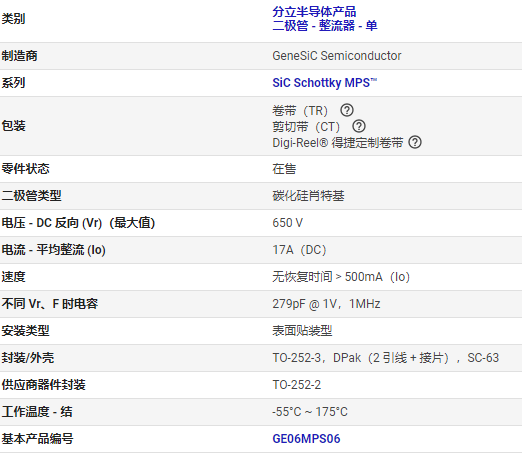Click the 279pF @ 1V, 1MHz capacitance value
The image size is (522, 453).
tap(326, 304)
